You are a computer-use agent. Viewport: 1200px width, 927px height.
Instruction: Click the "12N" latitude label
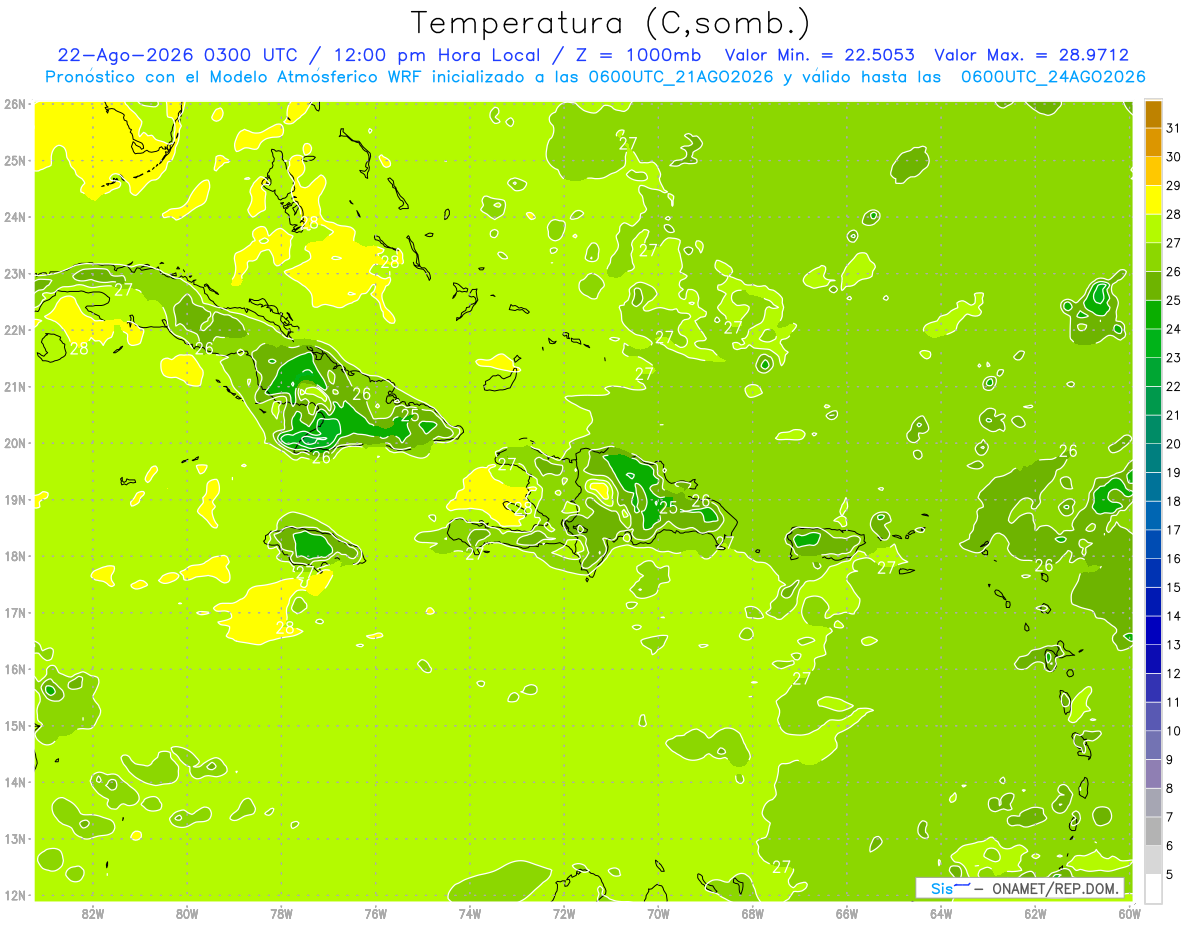(15, 895)
